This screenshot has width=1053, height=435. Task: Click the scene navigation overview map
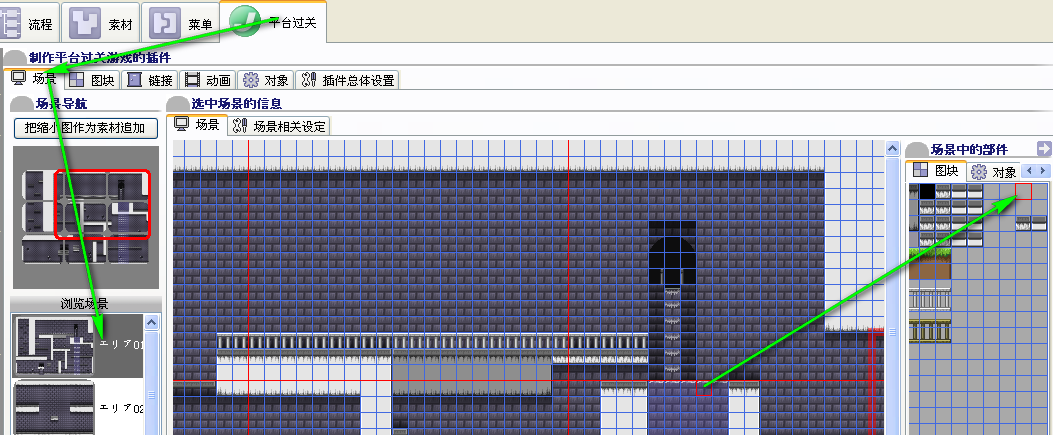86,218
